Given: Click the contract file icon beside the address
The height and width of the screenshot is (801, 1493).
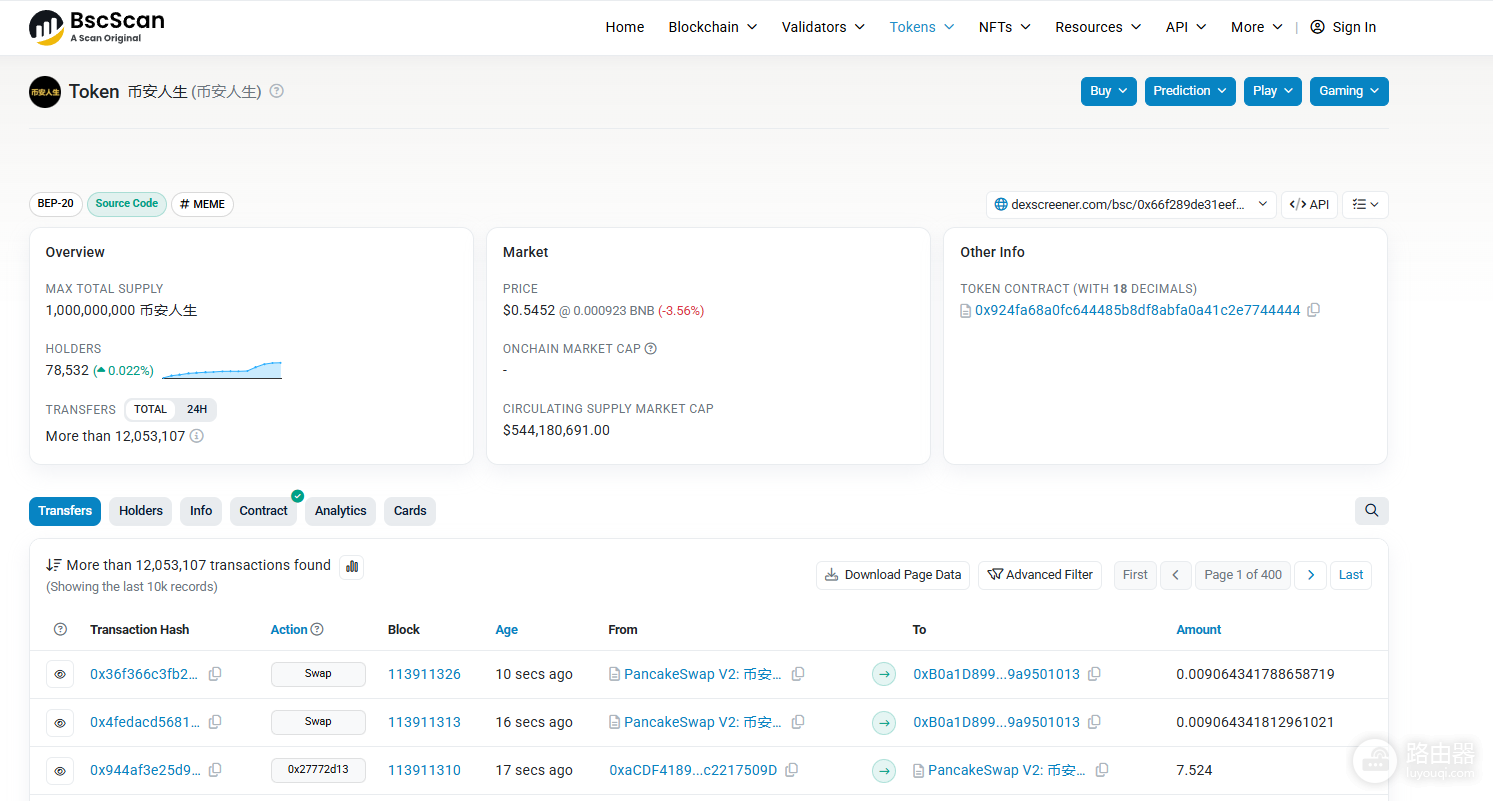Looking at the screenshot, I should point(966,311).
